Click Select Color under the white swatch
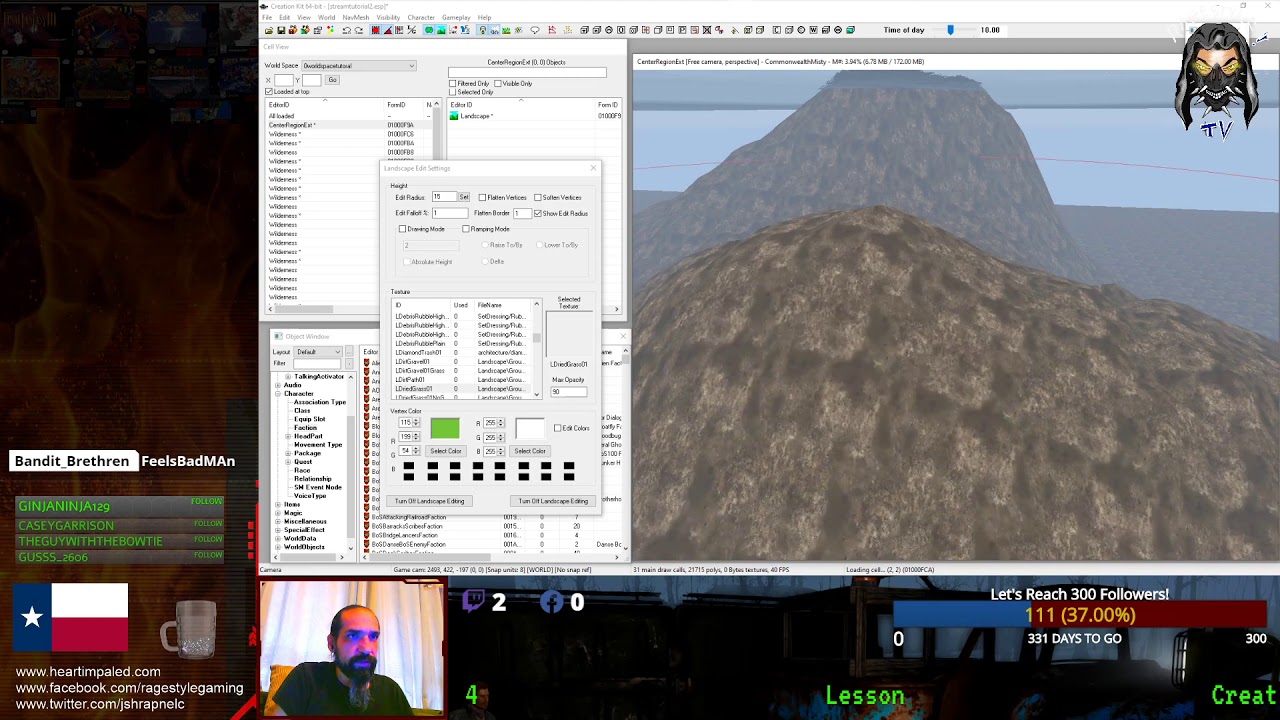1280x720 pixels. [530, 451]
